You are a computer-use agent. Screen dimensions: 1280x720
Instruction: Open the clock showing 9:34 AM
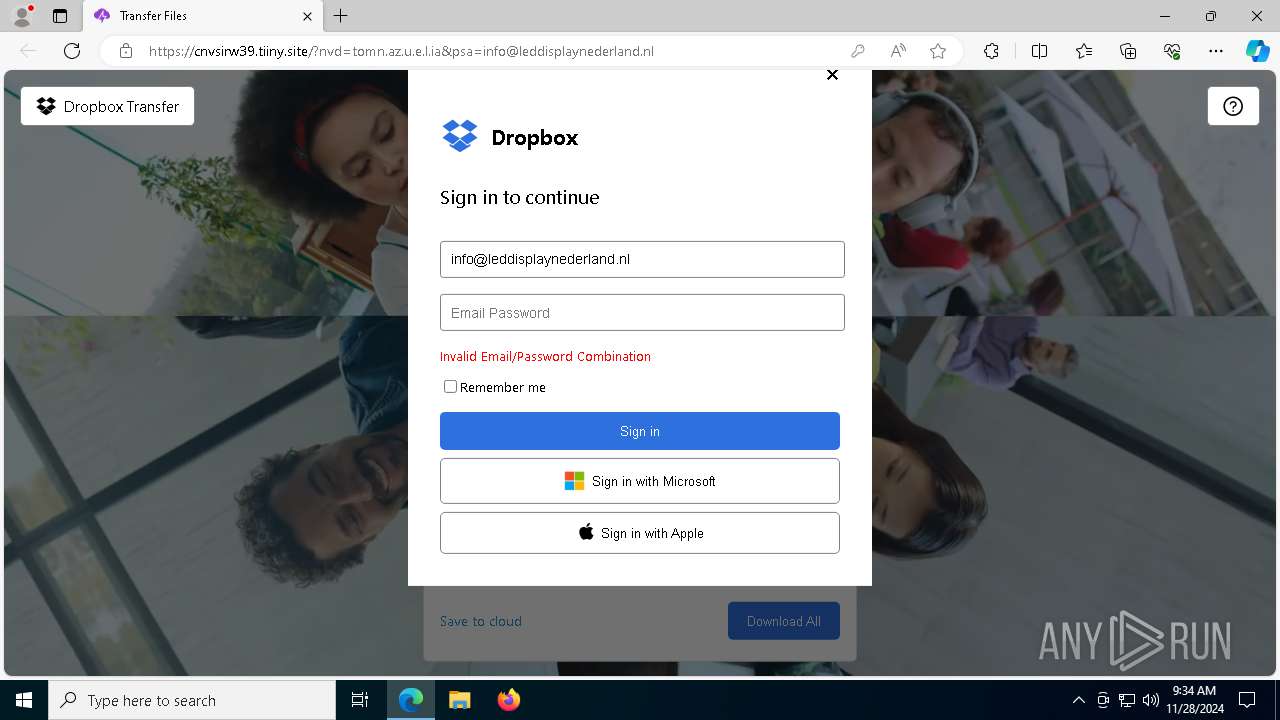coord(1195,700)
